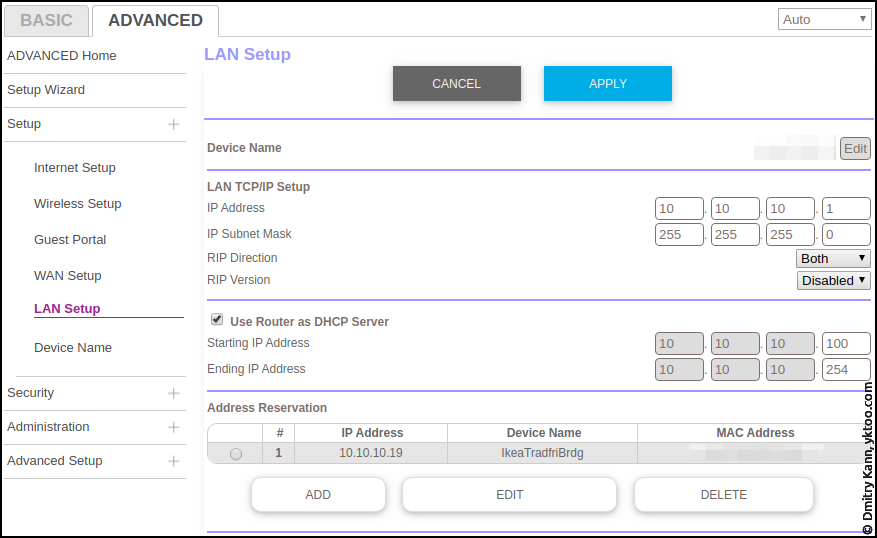Focus first octet of IP Subnet Mask

click(x=679, y=235)
